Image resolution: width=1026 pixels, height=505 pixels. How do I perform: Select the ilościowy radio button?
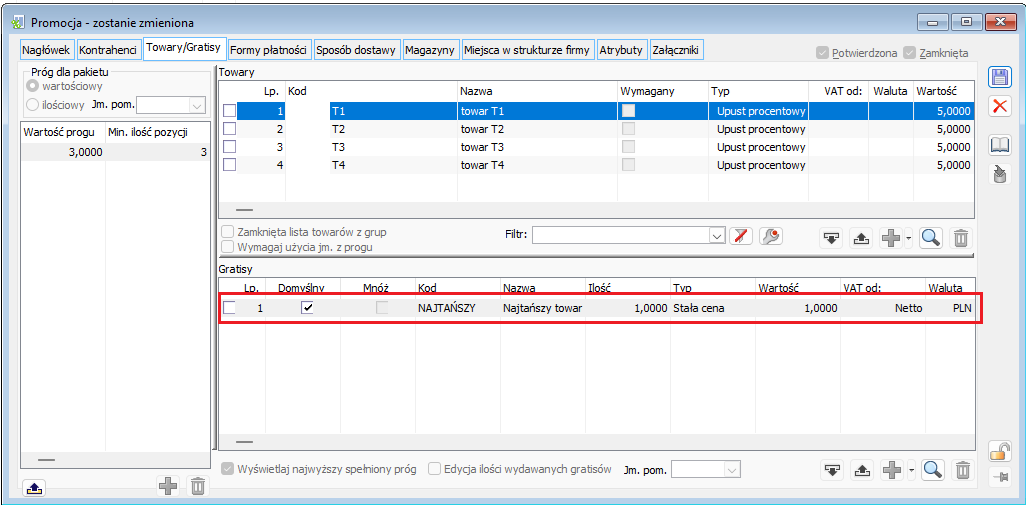coord(33,103)
